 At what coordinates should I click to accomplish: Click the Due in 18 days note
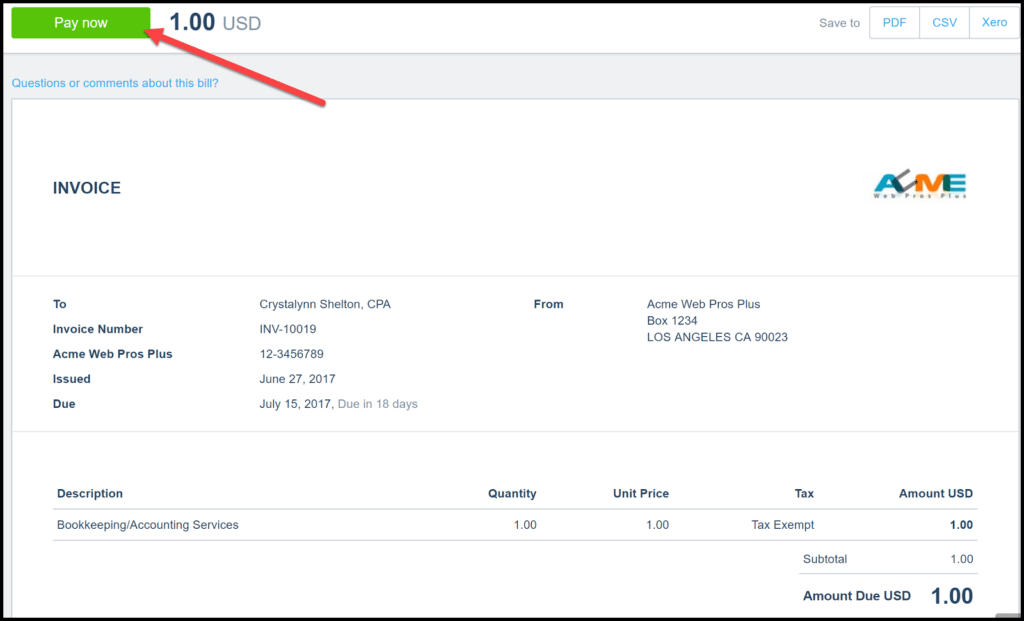[x=377, y=404]
